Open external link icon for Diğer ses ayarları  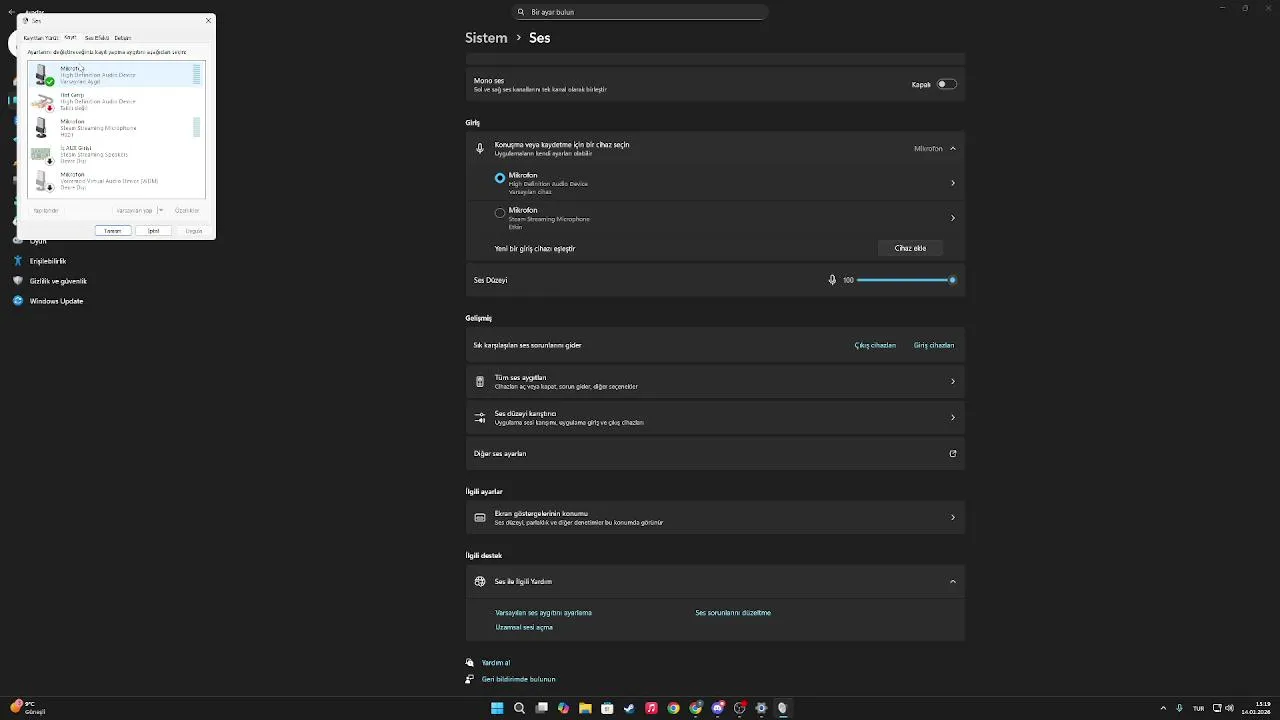click(x=952, y=453)
